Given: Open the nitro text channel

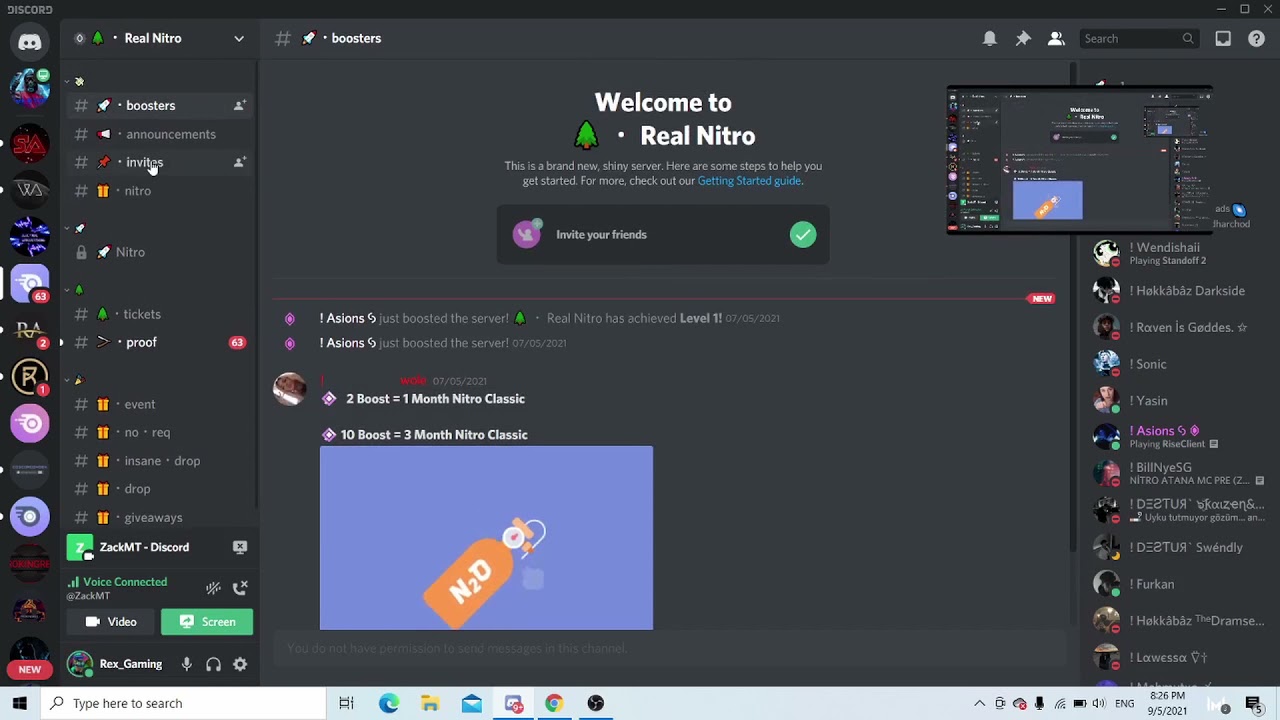Looking at the screenshot, I should pyautogui.click(x=159, y=191).
